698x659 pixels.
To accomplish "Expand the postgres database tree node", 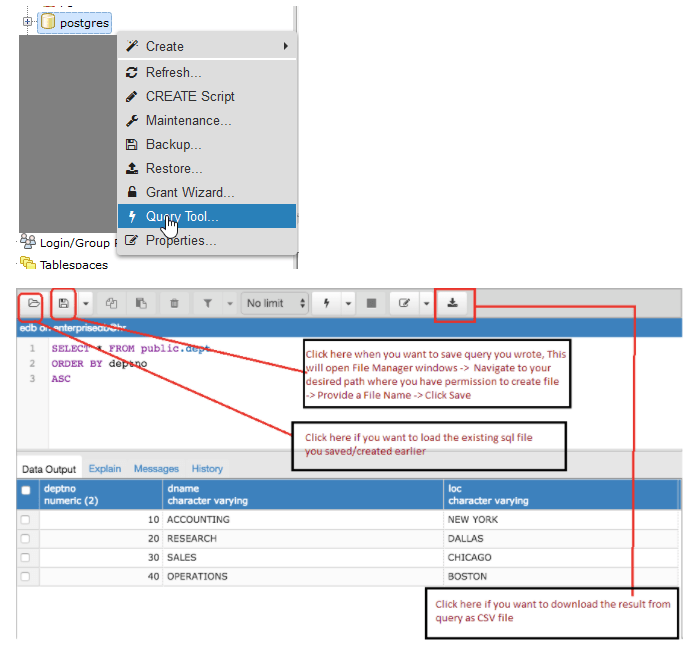I will pos(28,21).
